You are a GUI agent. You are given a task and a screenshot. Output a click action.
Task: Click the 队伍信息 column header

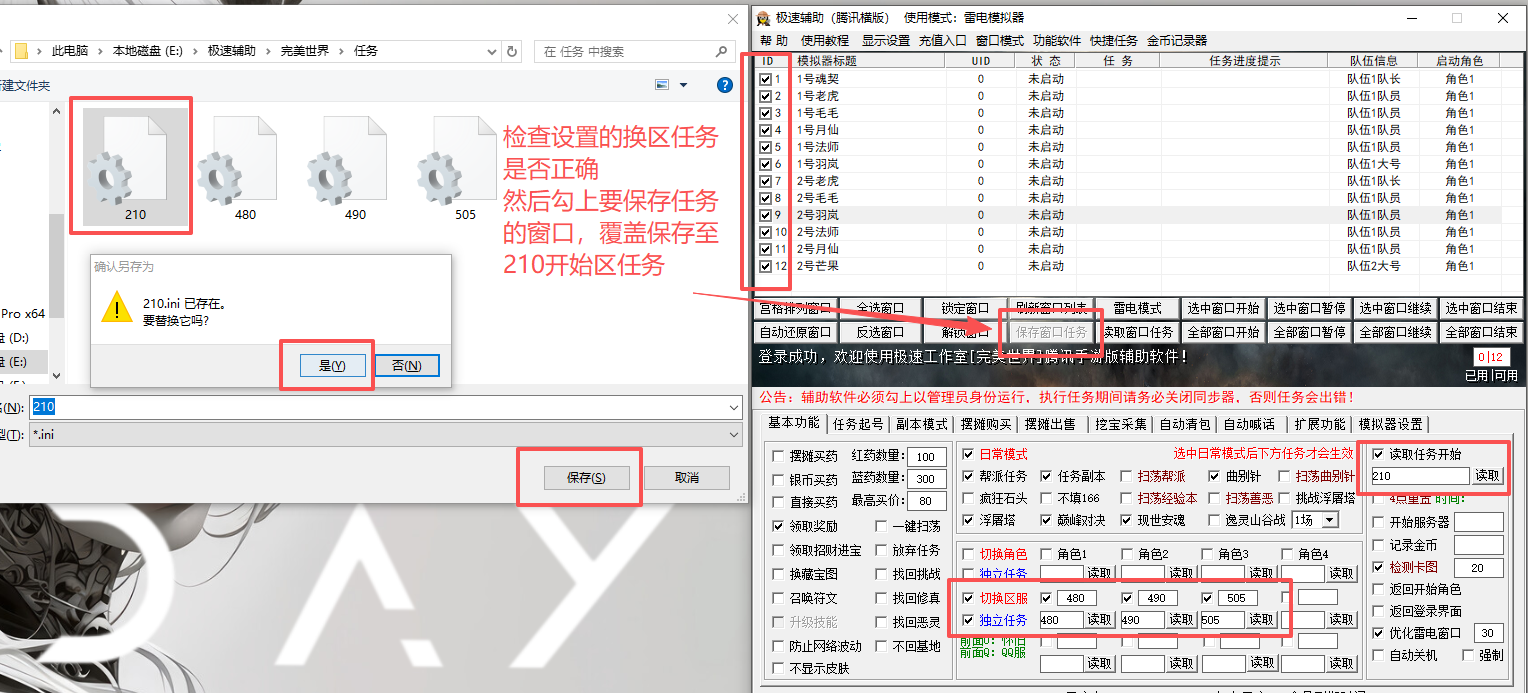(1373, 61)
